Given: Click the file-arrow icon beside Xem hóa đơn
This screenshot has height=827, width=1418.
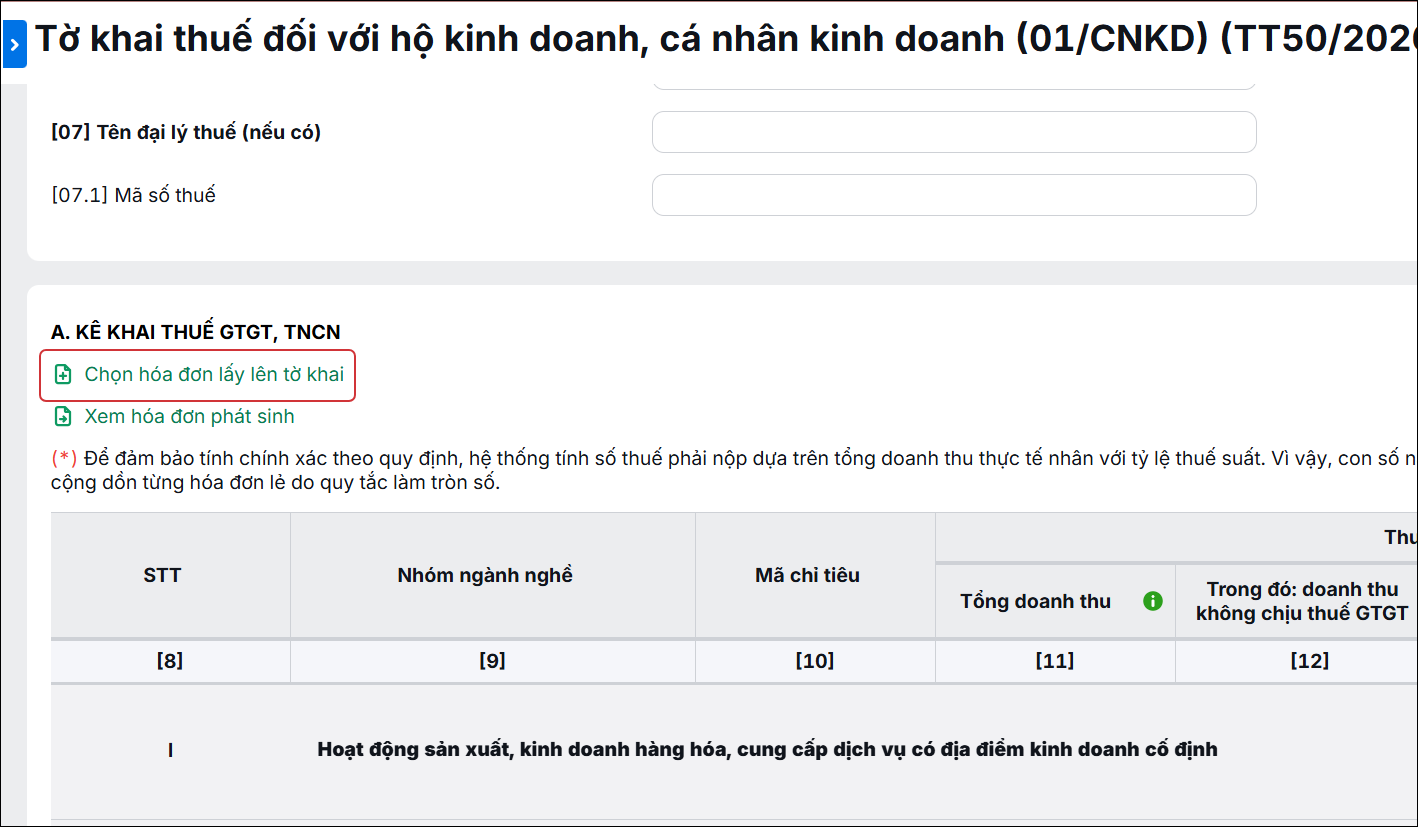Looking at the screenshot, I should (x=63, y=416).
